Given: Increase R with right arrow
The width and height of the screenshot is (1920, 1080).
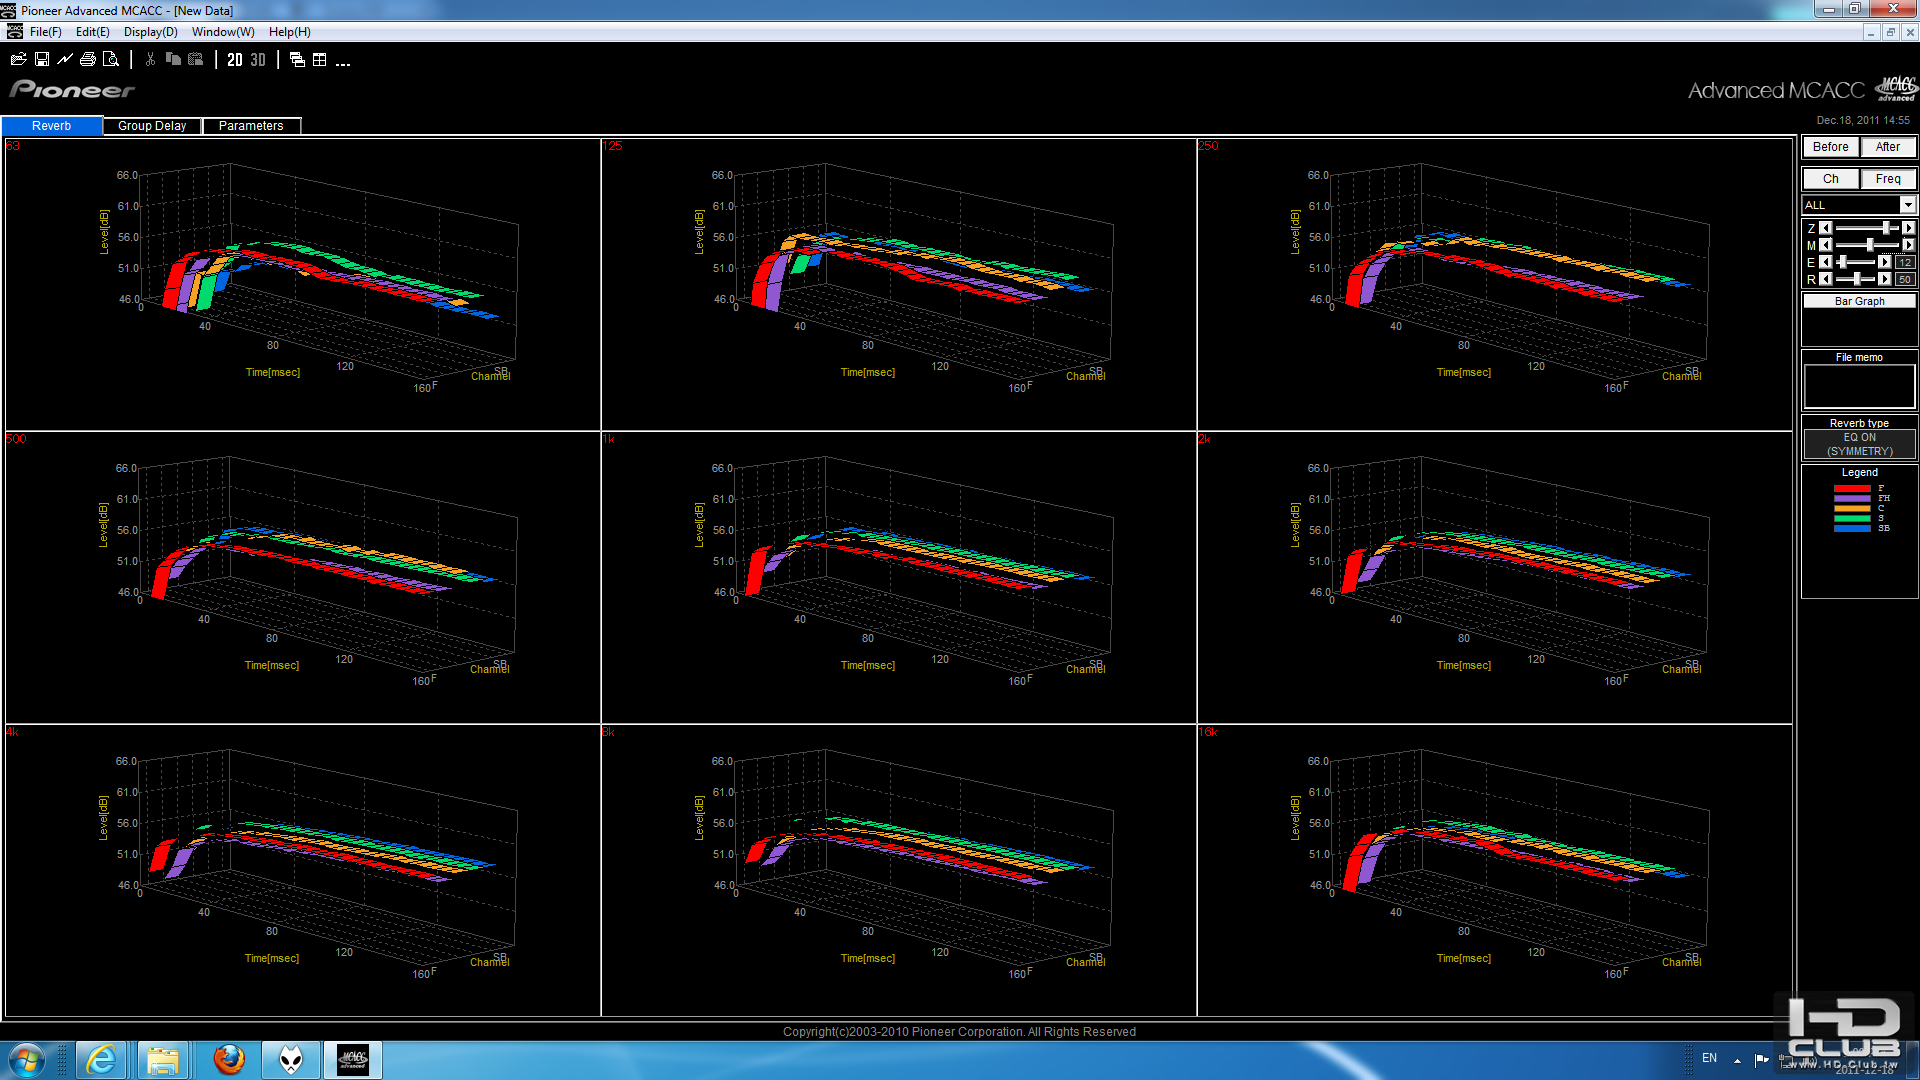Looking at the screenshot, I should point(1885,279).
